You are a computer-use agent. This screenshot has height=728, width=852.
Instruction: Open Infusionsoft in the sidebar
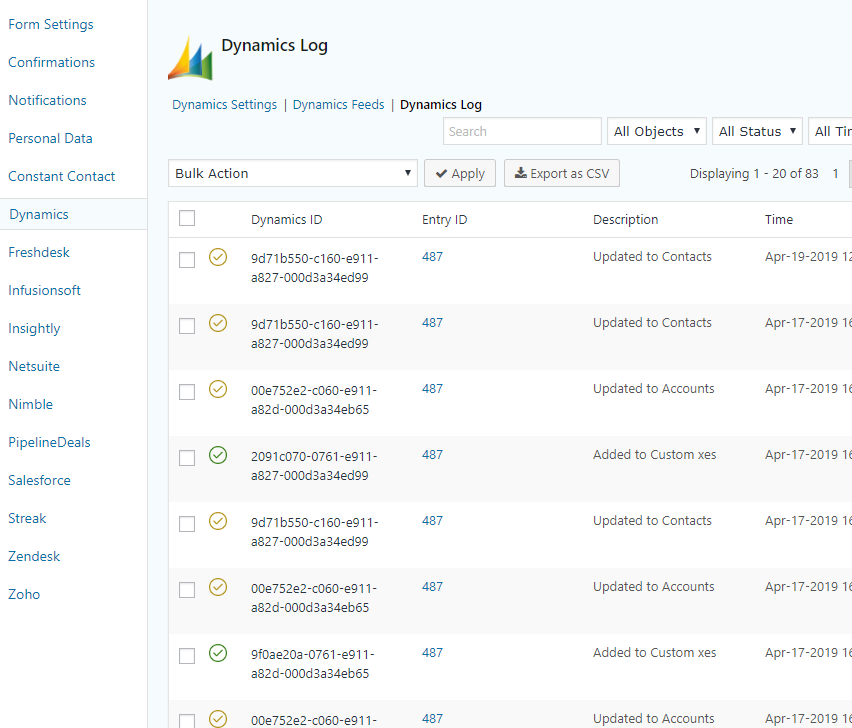[x=45, y=291]
